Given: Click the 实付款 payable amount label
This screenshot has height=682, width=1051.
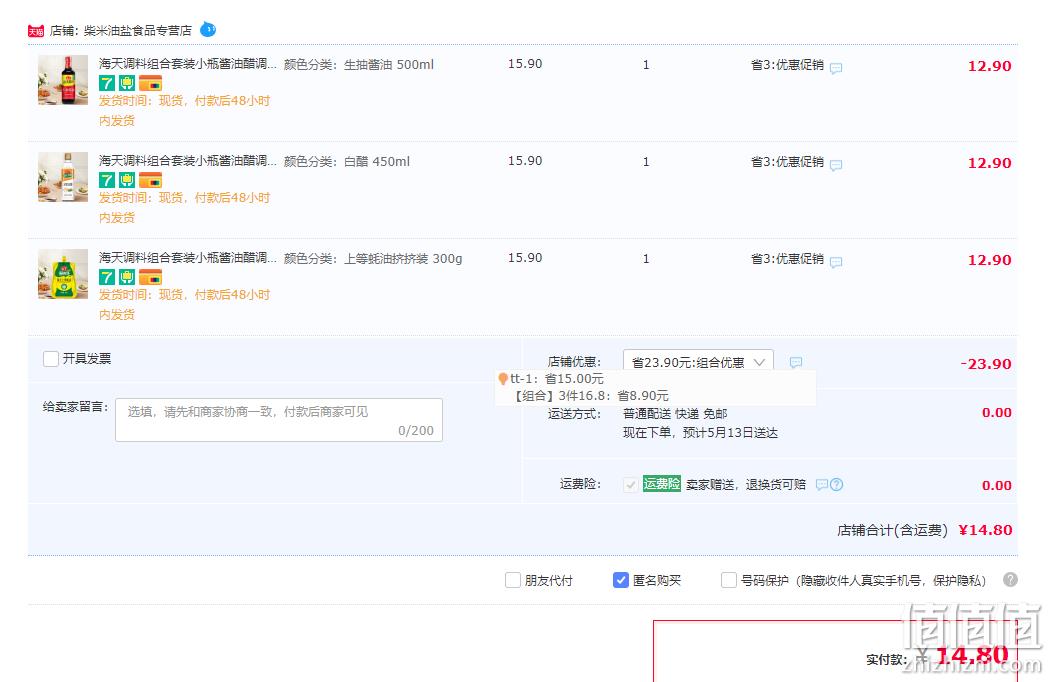Looking at the screenshot, I should pos(887,660).
